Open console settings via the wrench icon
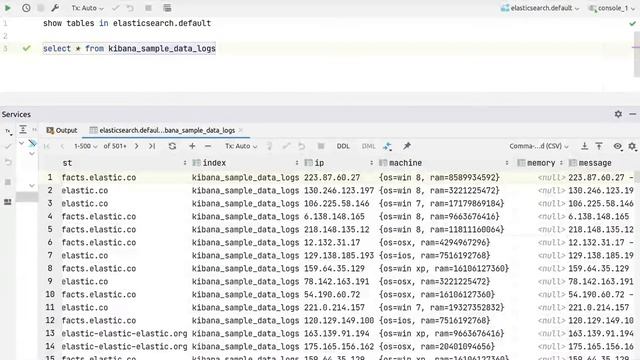This screenshot has height=360, width=640. click(x=55, y=8)
